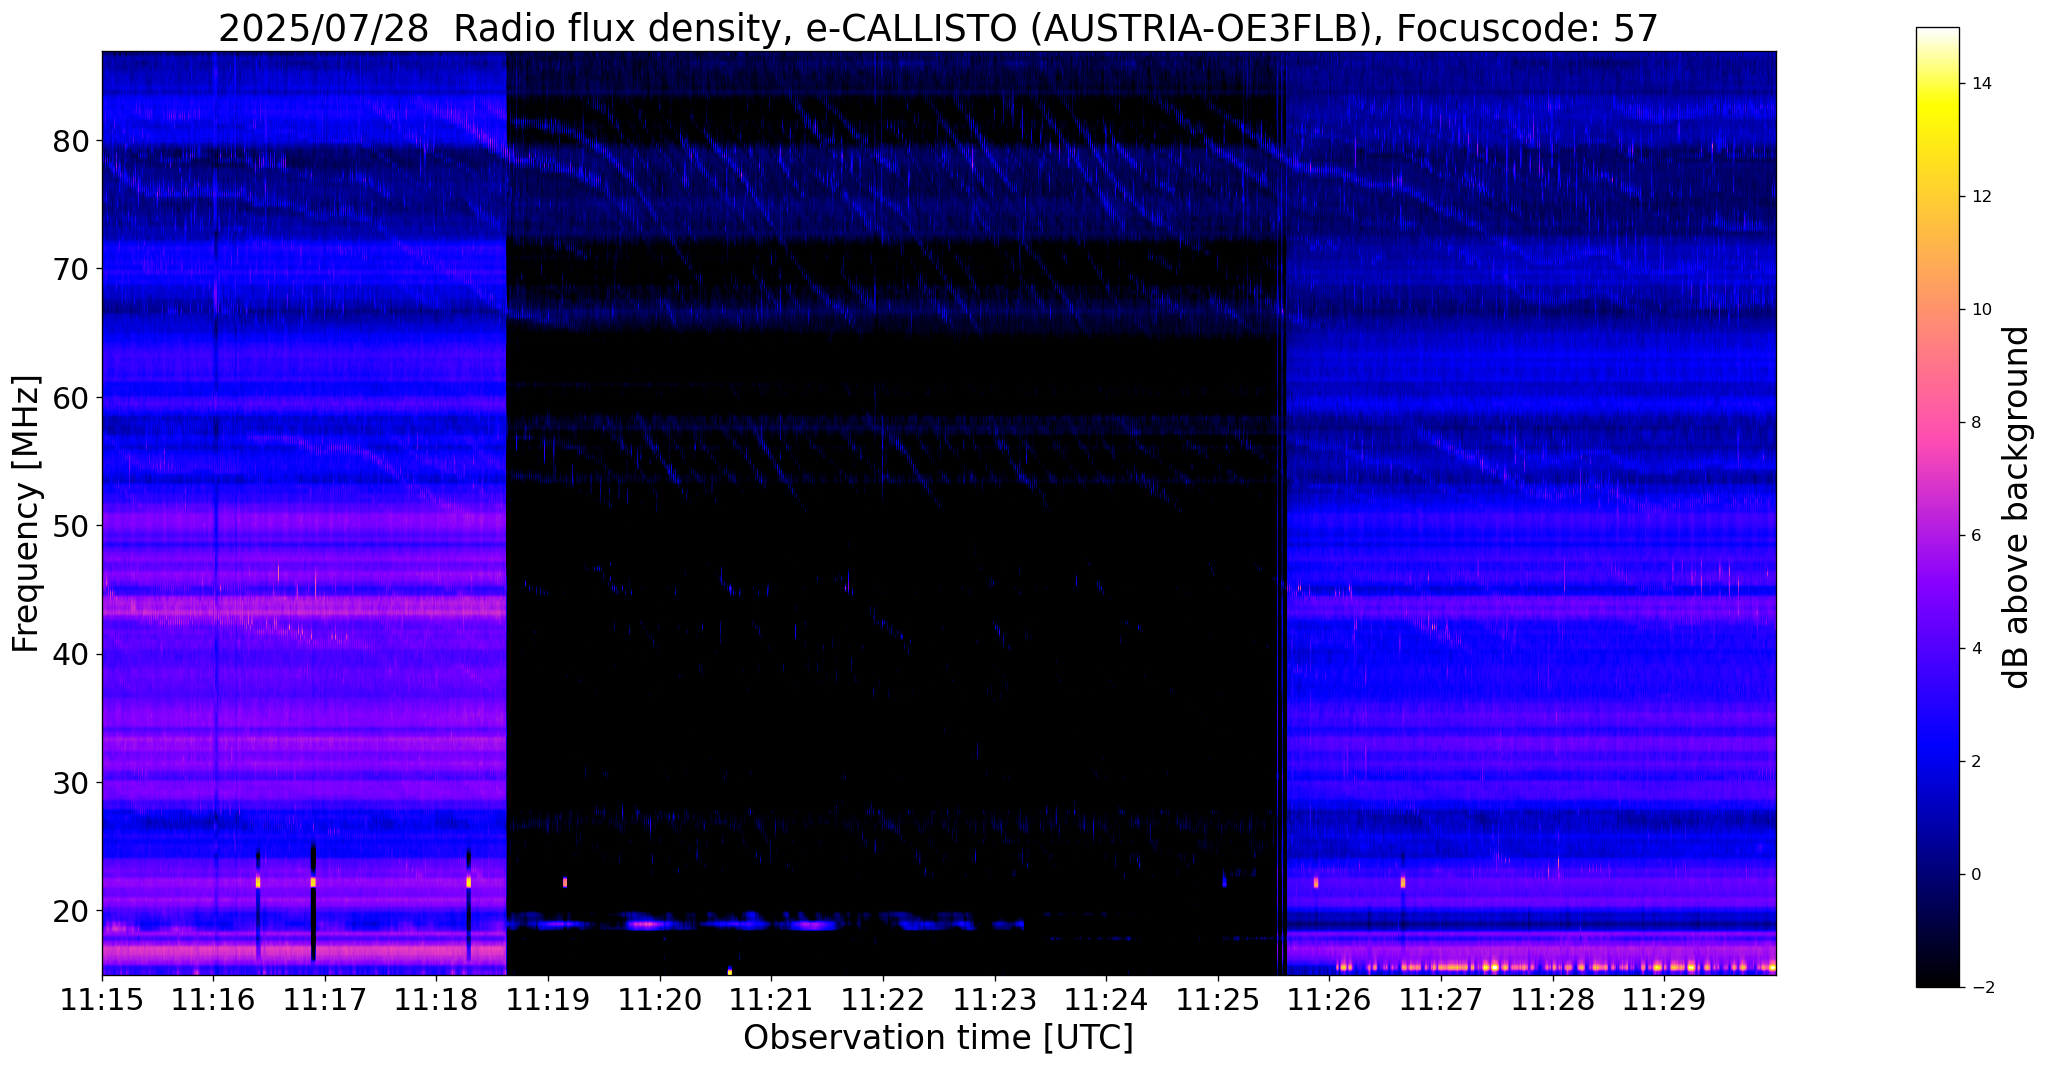Image resolution: width=2047 pixels, height=1067 pixels.
Task: Click the 11:28 time tick label
Action: 1552,1000
